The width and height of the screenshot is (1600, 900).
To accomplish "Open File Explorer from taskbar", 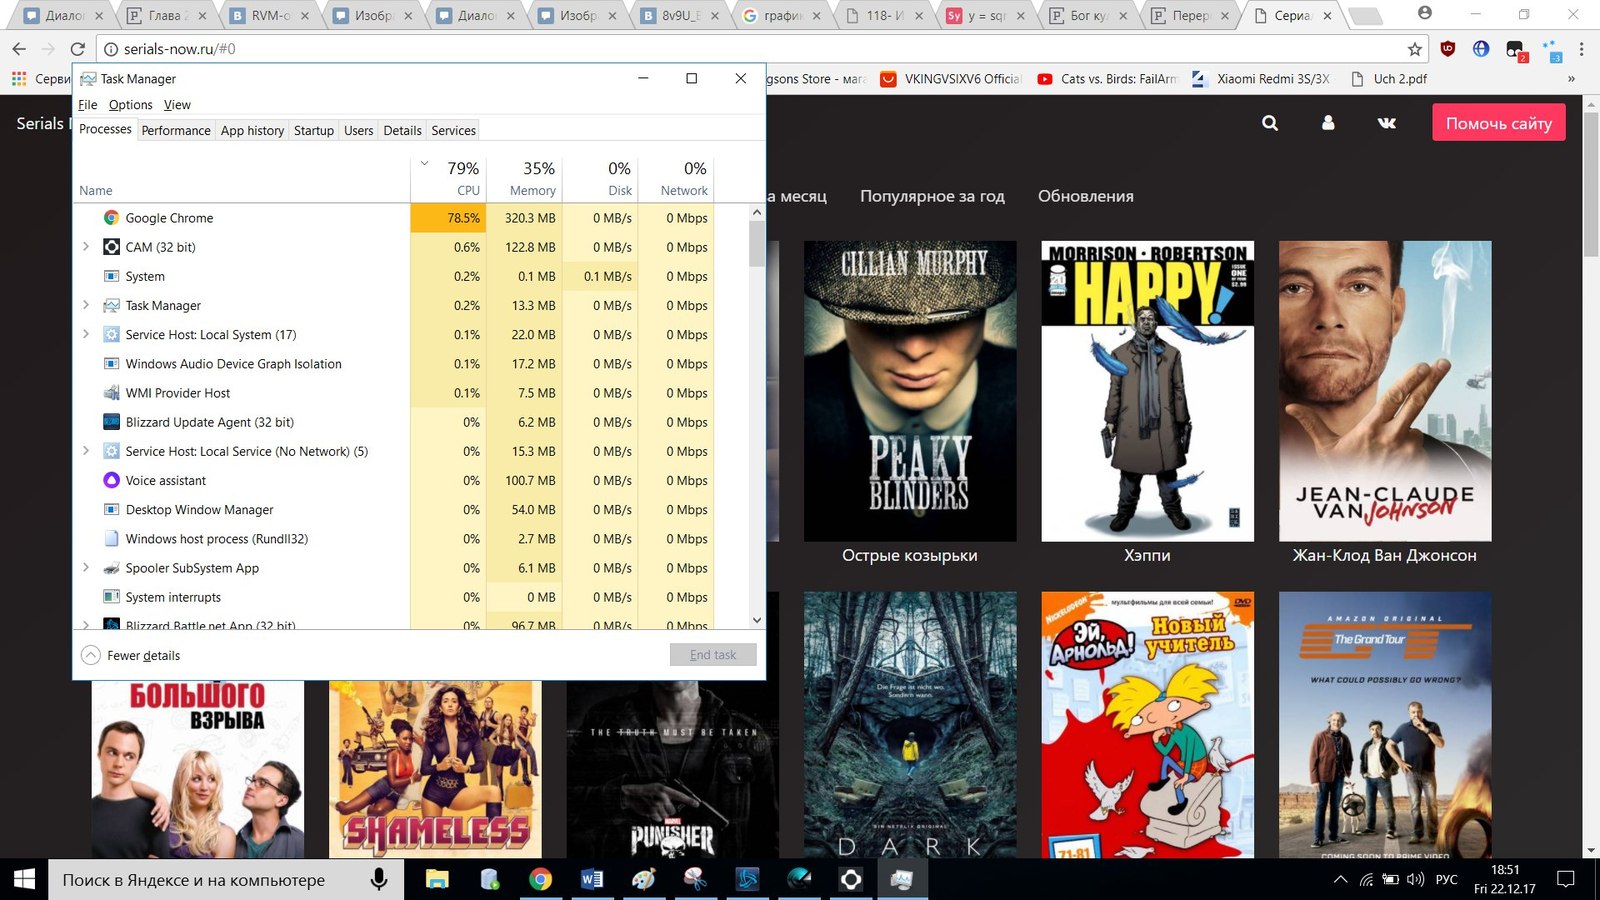I will click(437, 879).
